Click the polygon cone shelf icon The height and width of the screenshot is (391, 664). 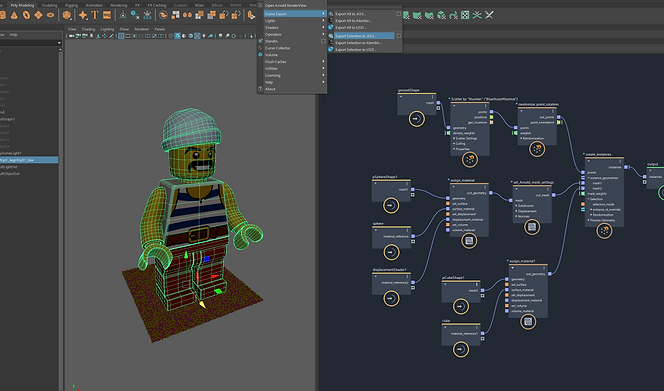[x=14, y=15]
